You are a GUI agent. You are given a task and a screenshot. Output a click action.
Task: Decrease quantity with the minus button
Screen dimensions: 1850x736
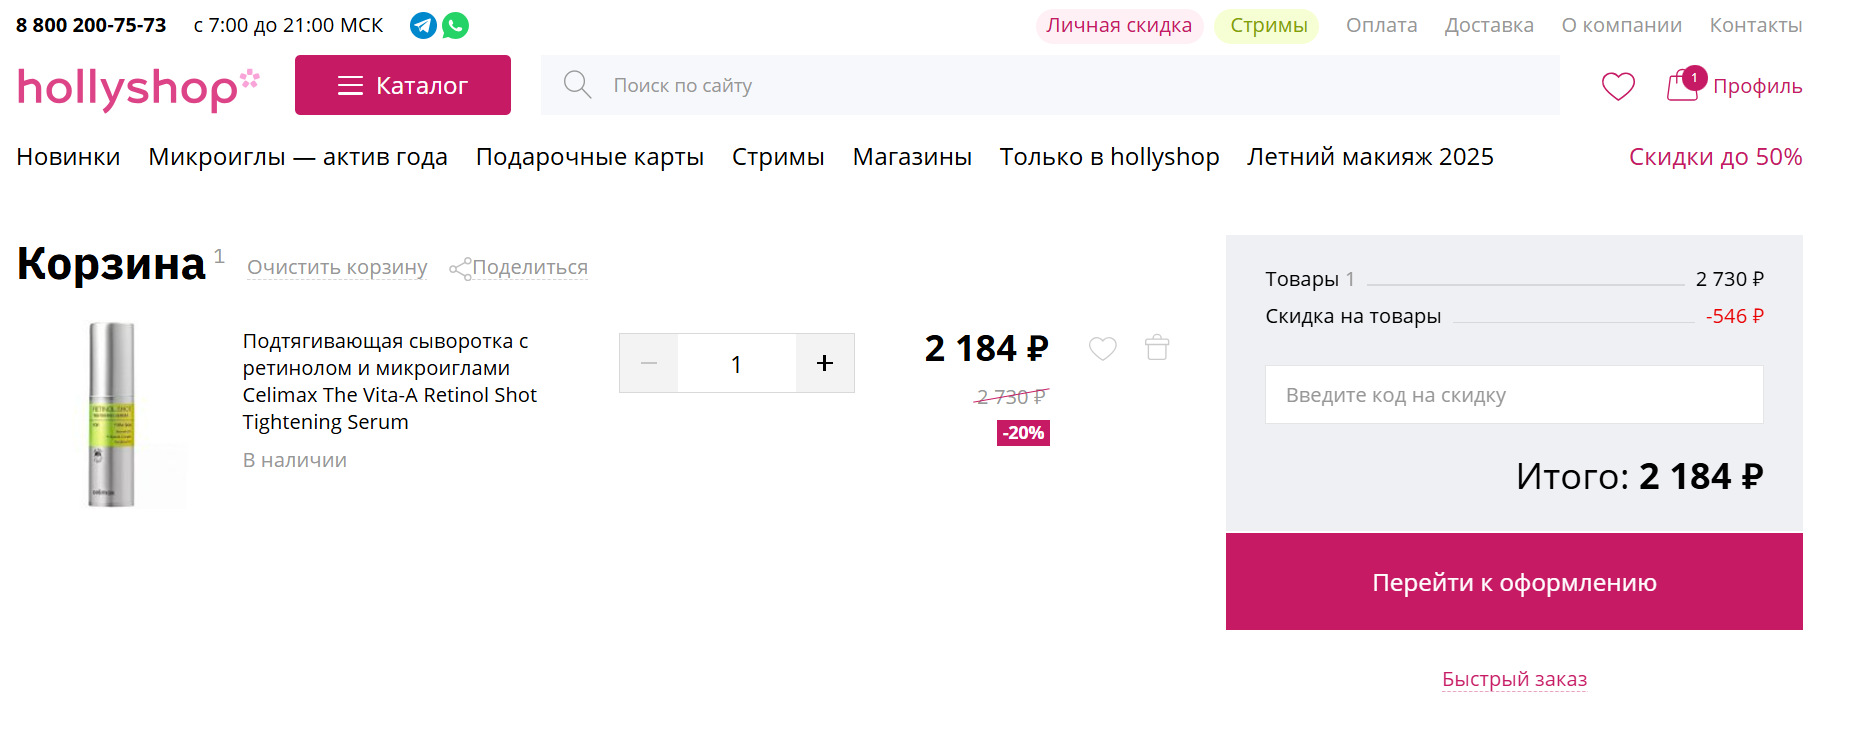click(x=648, y=363)
